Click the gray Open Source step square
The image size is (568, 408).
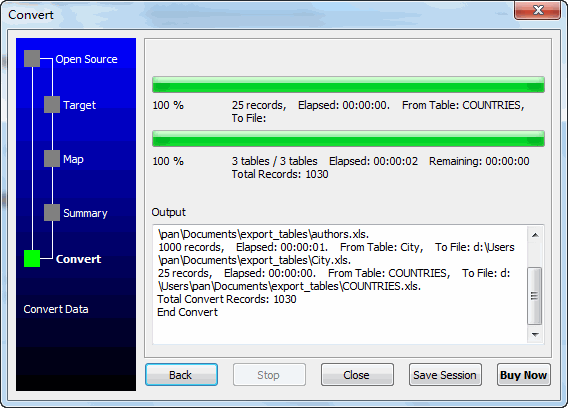point(32,59)
